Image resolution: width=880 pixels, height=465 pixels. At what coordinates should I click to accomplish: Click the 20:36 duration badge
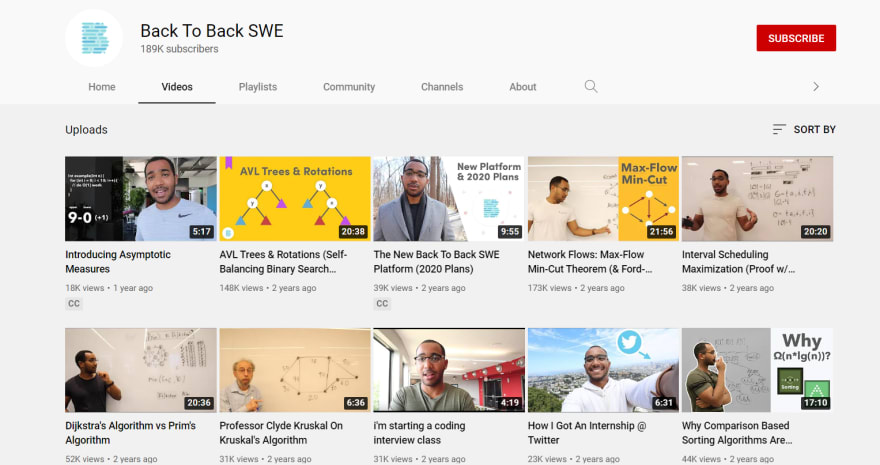click(x=199, y=403)
